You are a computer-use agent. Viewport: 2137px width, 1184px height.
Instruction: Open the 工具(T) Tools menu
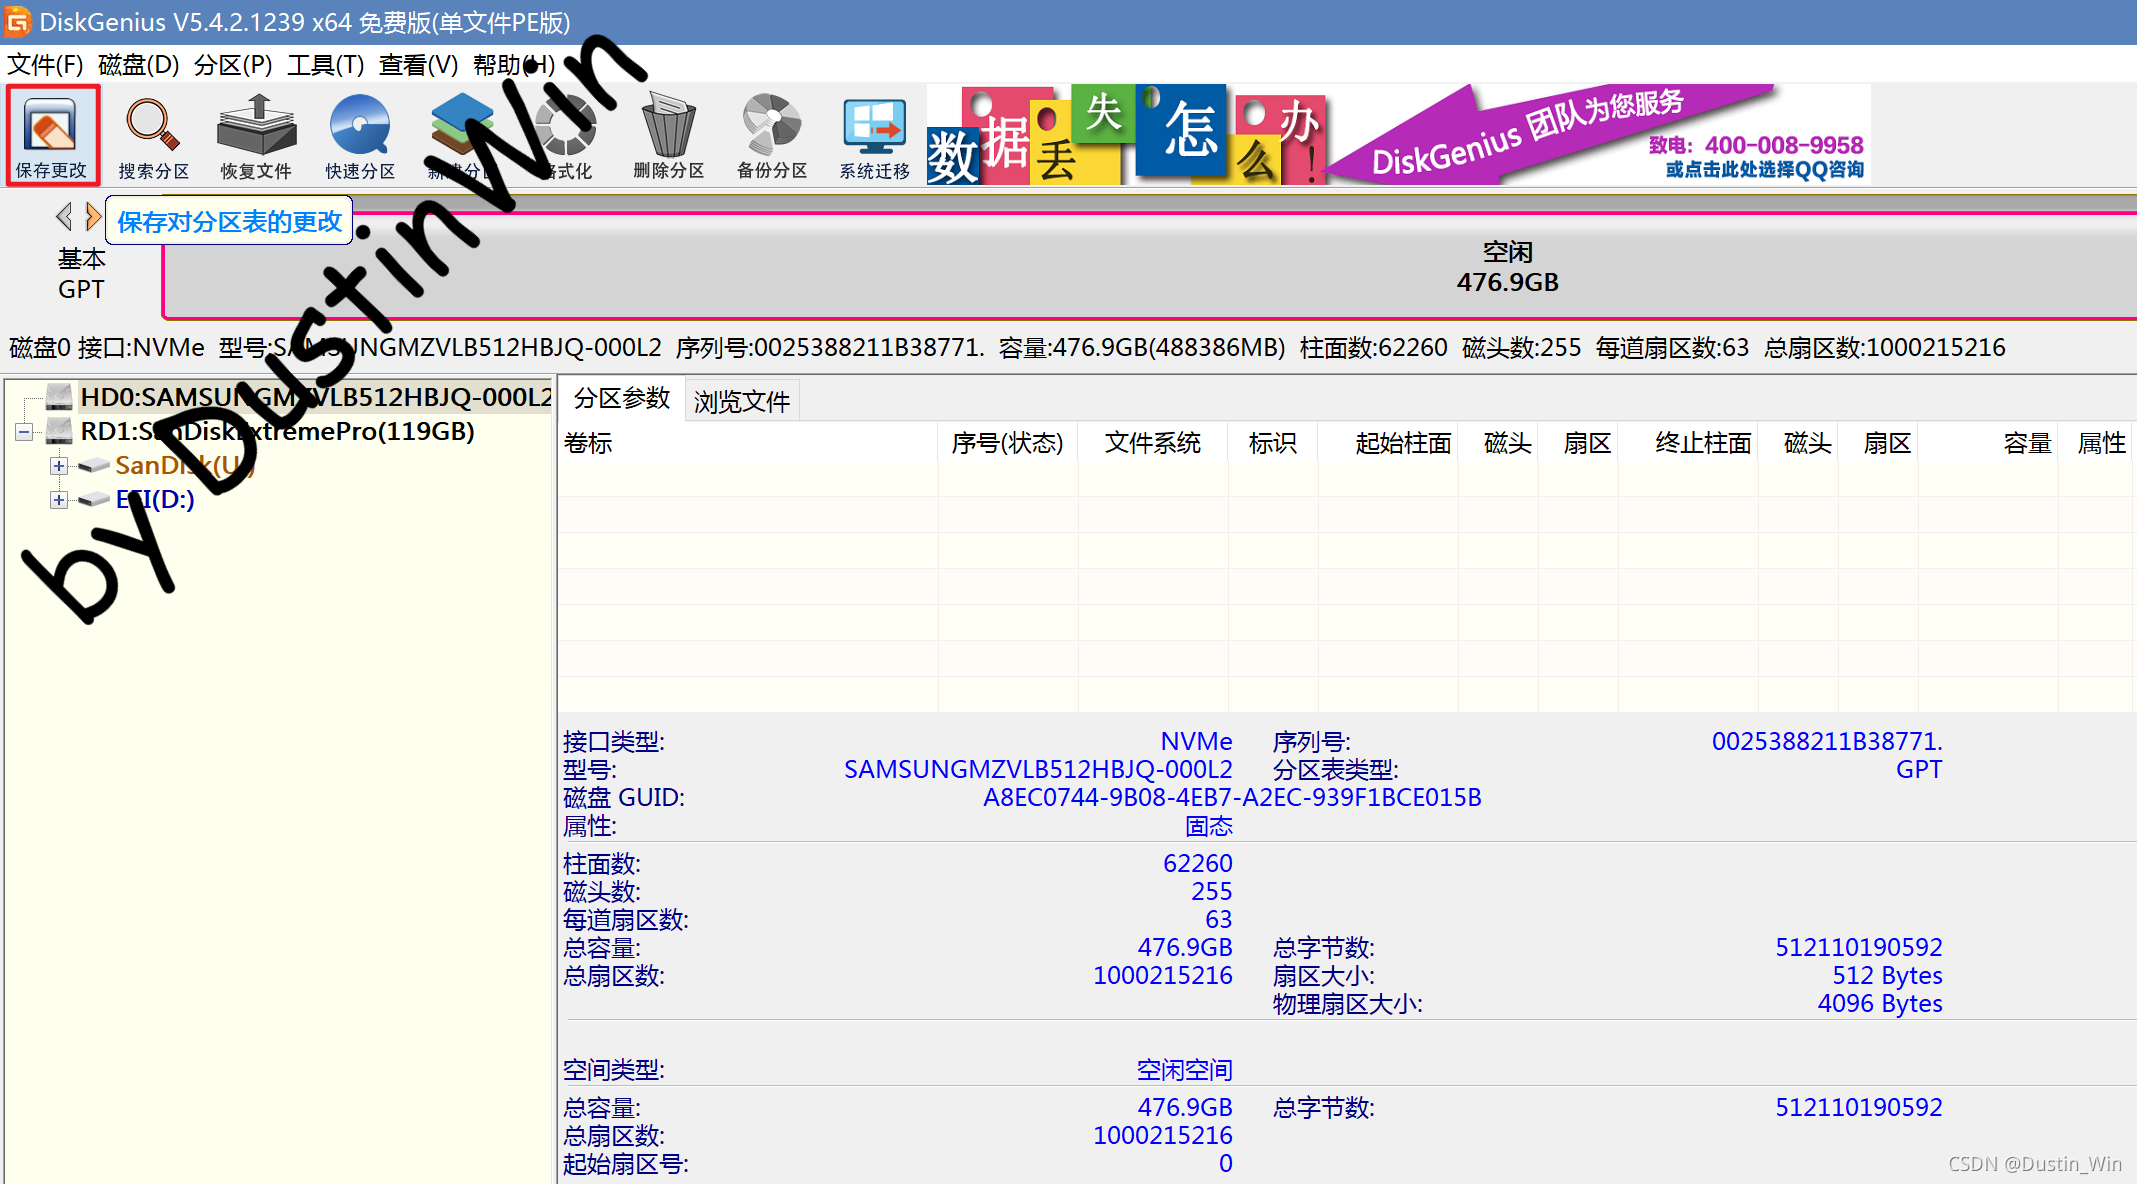click(x=325, y=65)
